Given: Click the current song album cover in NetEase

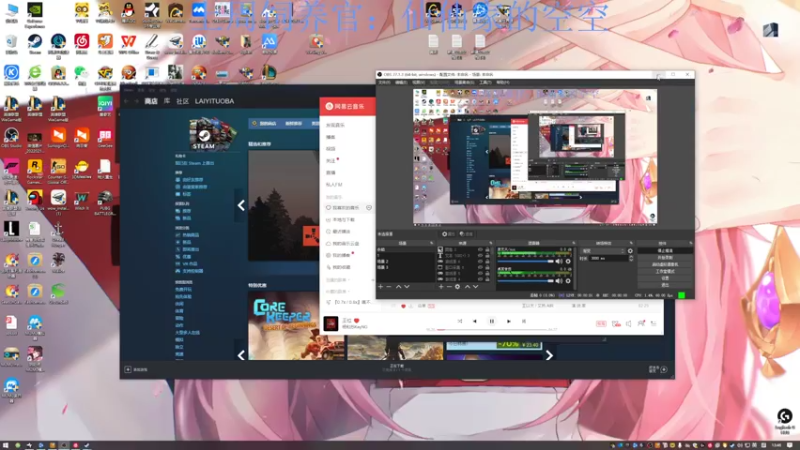Looking at the screenshot, I should click(331, 323).
